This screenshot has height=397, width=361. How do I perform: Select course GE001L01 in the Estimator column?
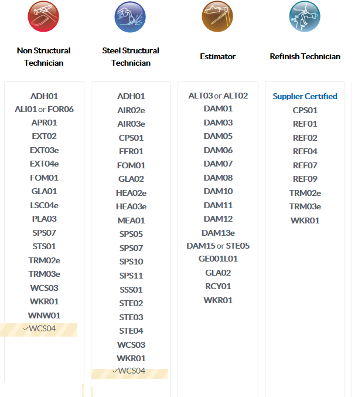218,259
